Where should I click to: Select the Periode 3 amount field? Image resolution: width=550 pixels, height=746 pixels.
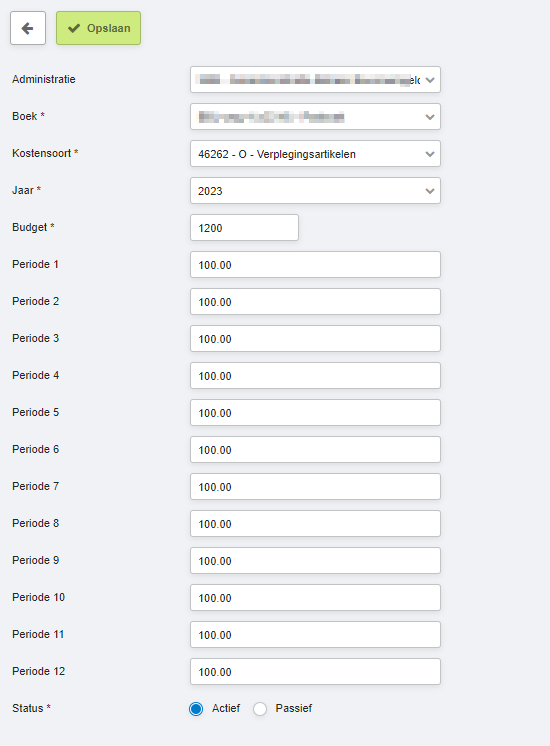point(315,339)
